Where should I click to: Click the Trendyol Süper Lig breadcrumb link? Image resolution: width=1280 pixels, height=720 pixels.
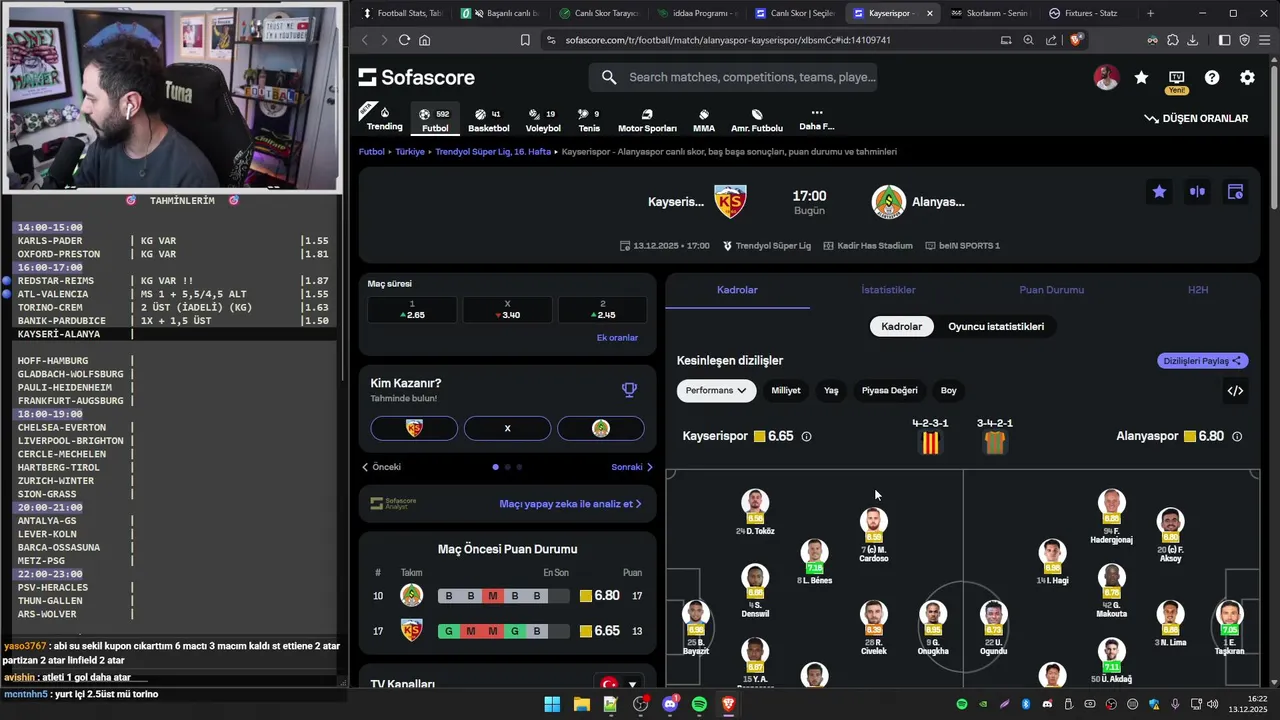[493, 152]
